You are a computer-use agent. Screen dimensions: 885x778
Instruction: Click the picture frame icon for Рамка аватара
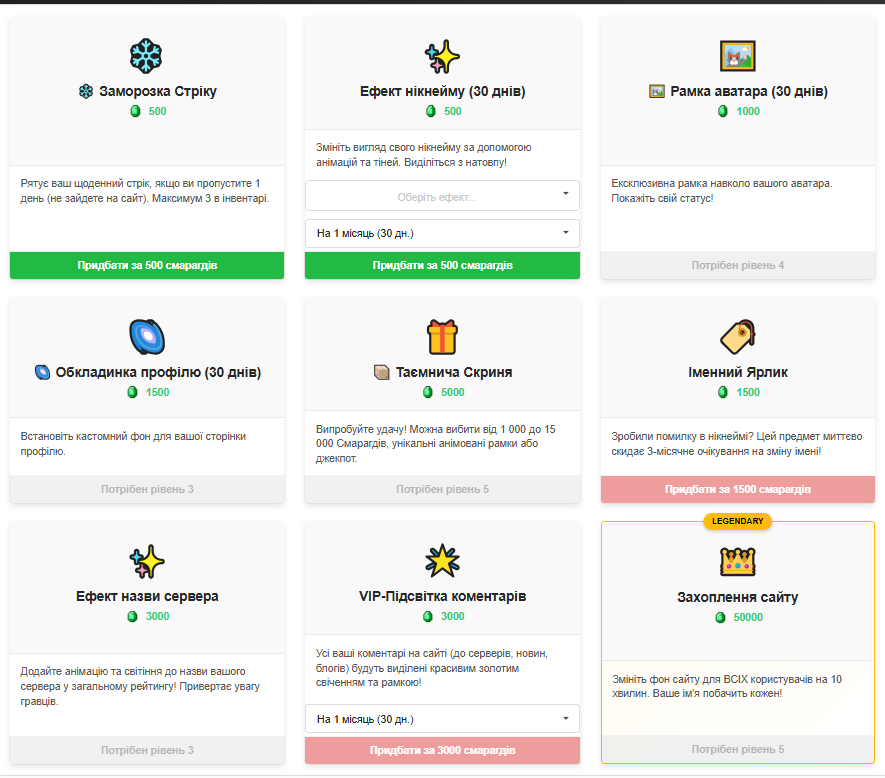click(x=737, y=56)
